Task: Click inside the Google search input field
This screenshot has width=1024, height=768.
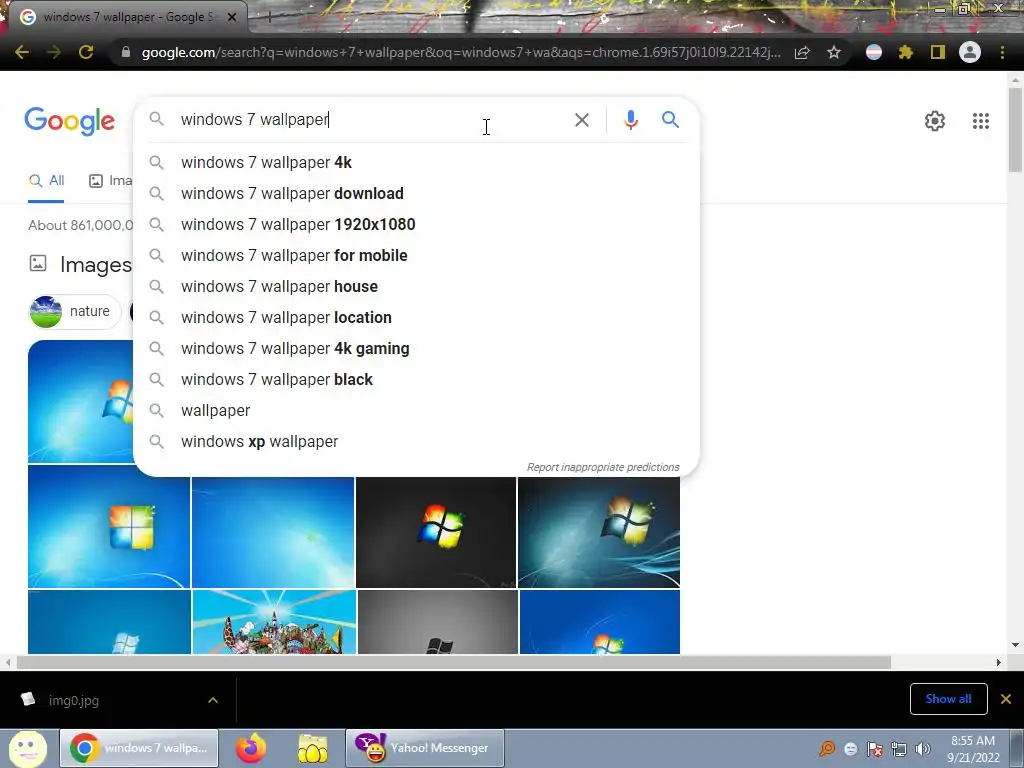Action: [372, 120]
